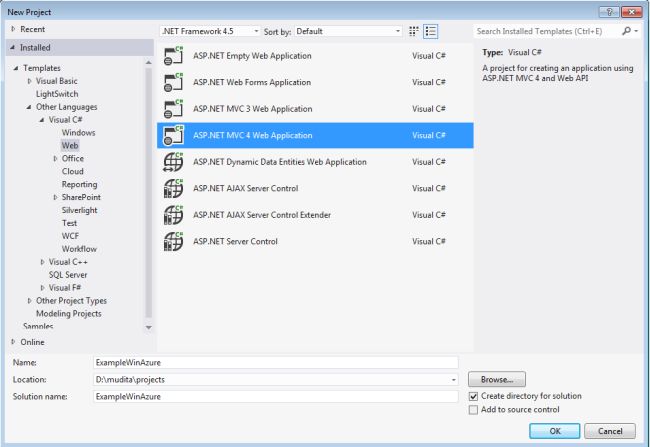Screen dimensions: 650x447
Task: Click the AJAX Server Control Extender icon
Action: coord(173,215)
